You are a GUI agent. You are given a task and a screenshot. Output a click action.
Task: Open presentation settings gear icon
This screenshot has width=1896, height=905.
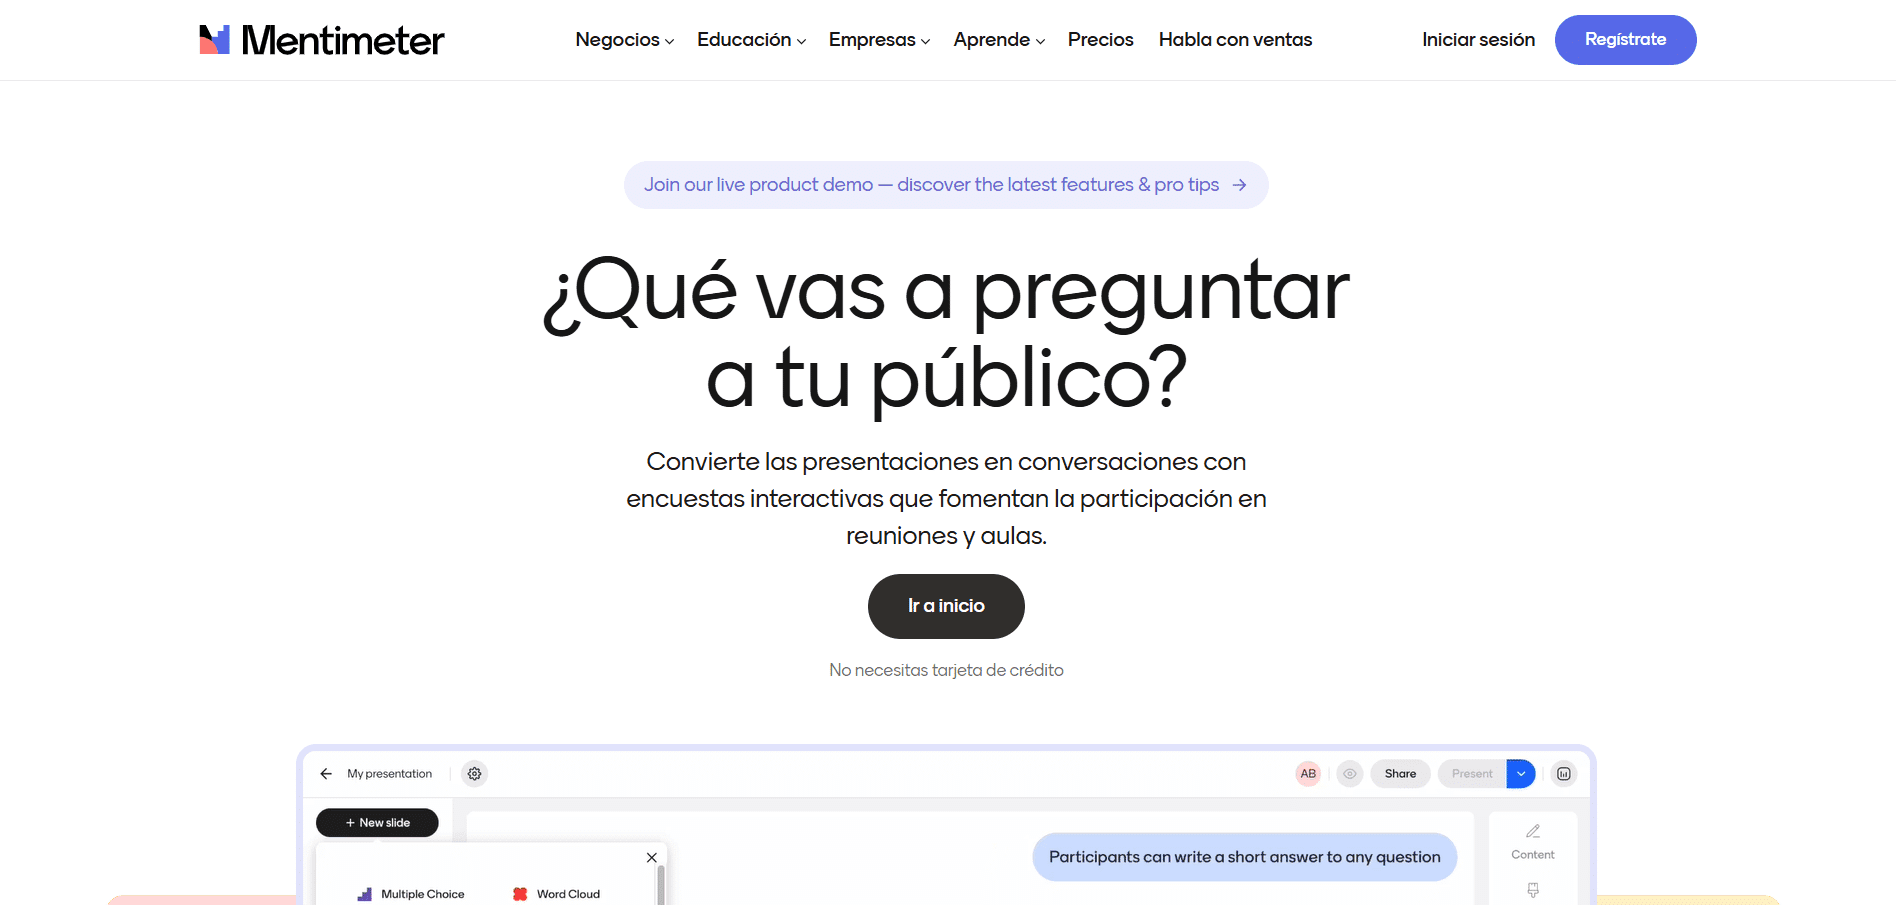pos(475,774)
